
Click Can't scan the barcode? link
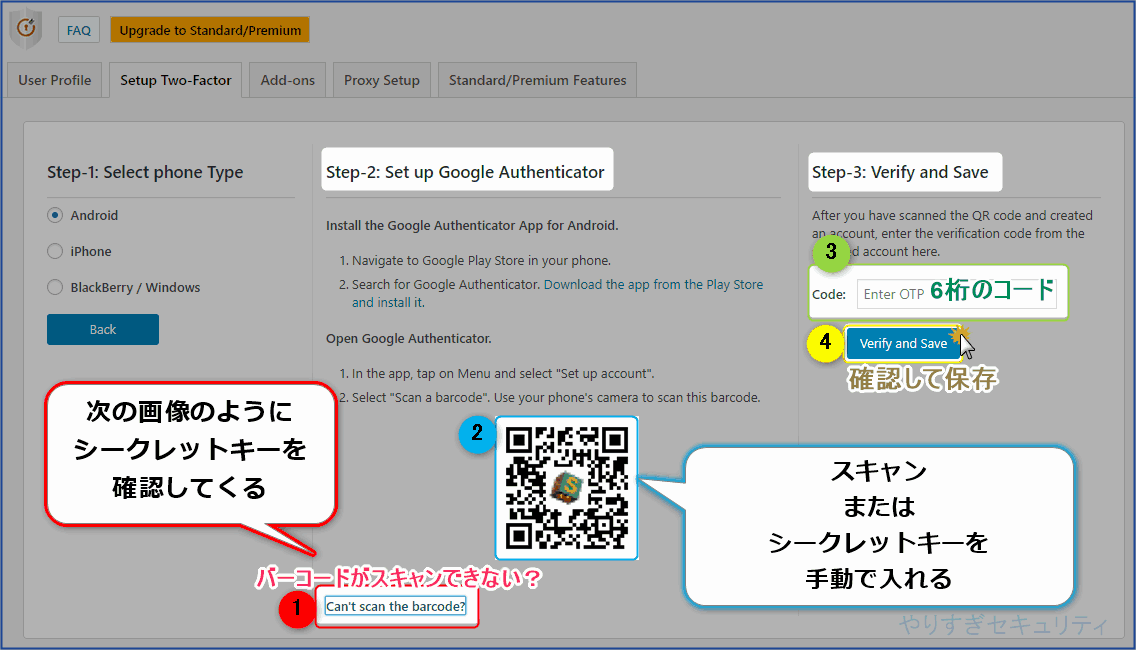396,607
